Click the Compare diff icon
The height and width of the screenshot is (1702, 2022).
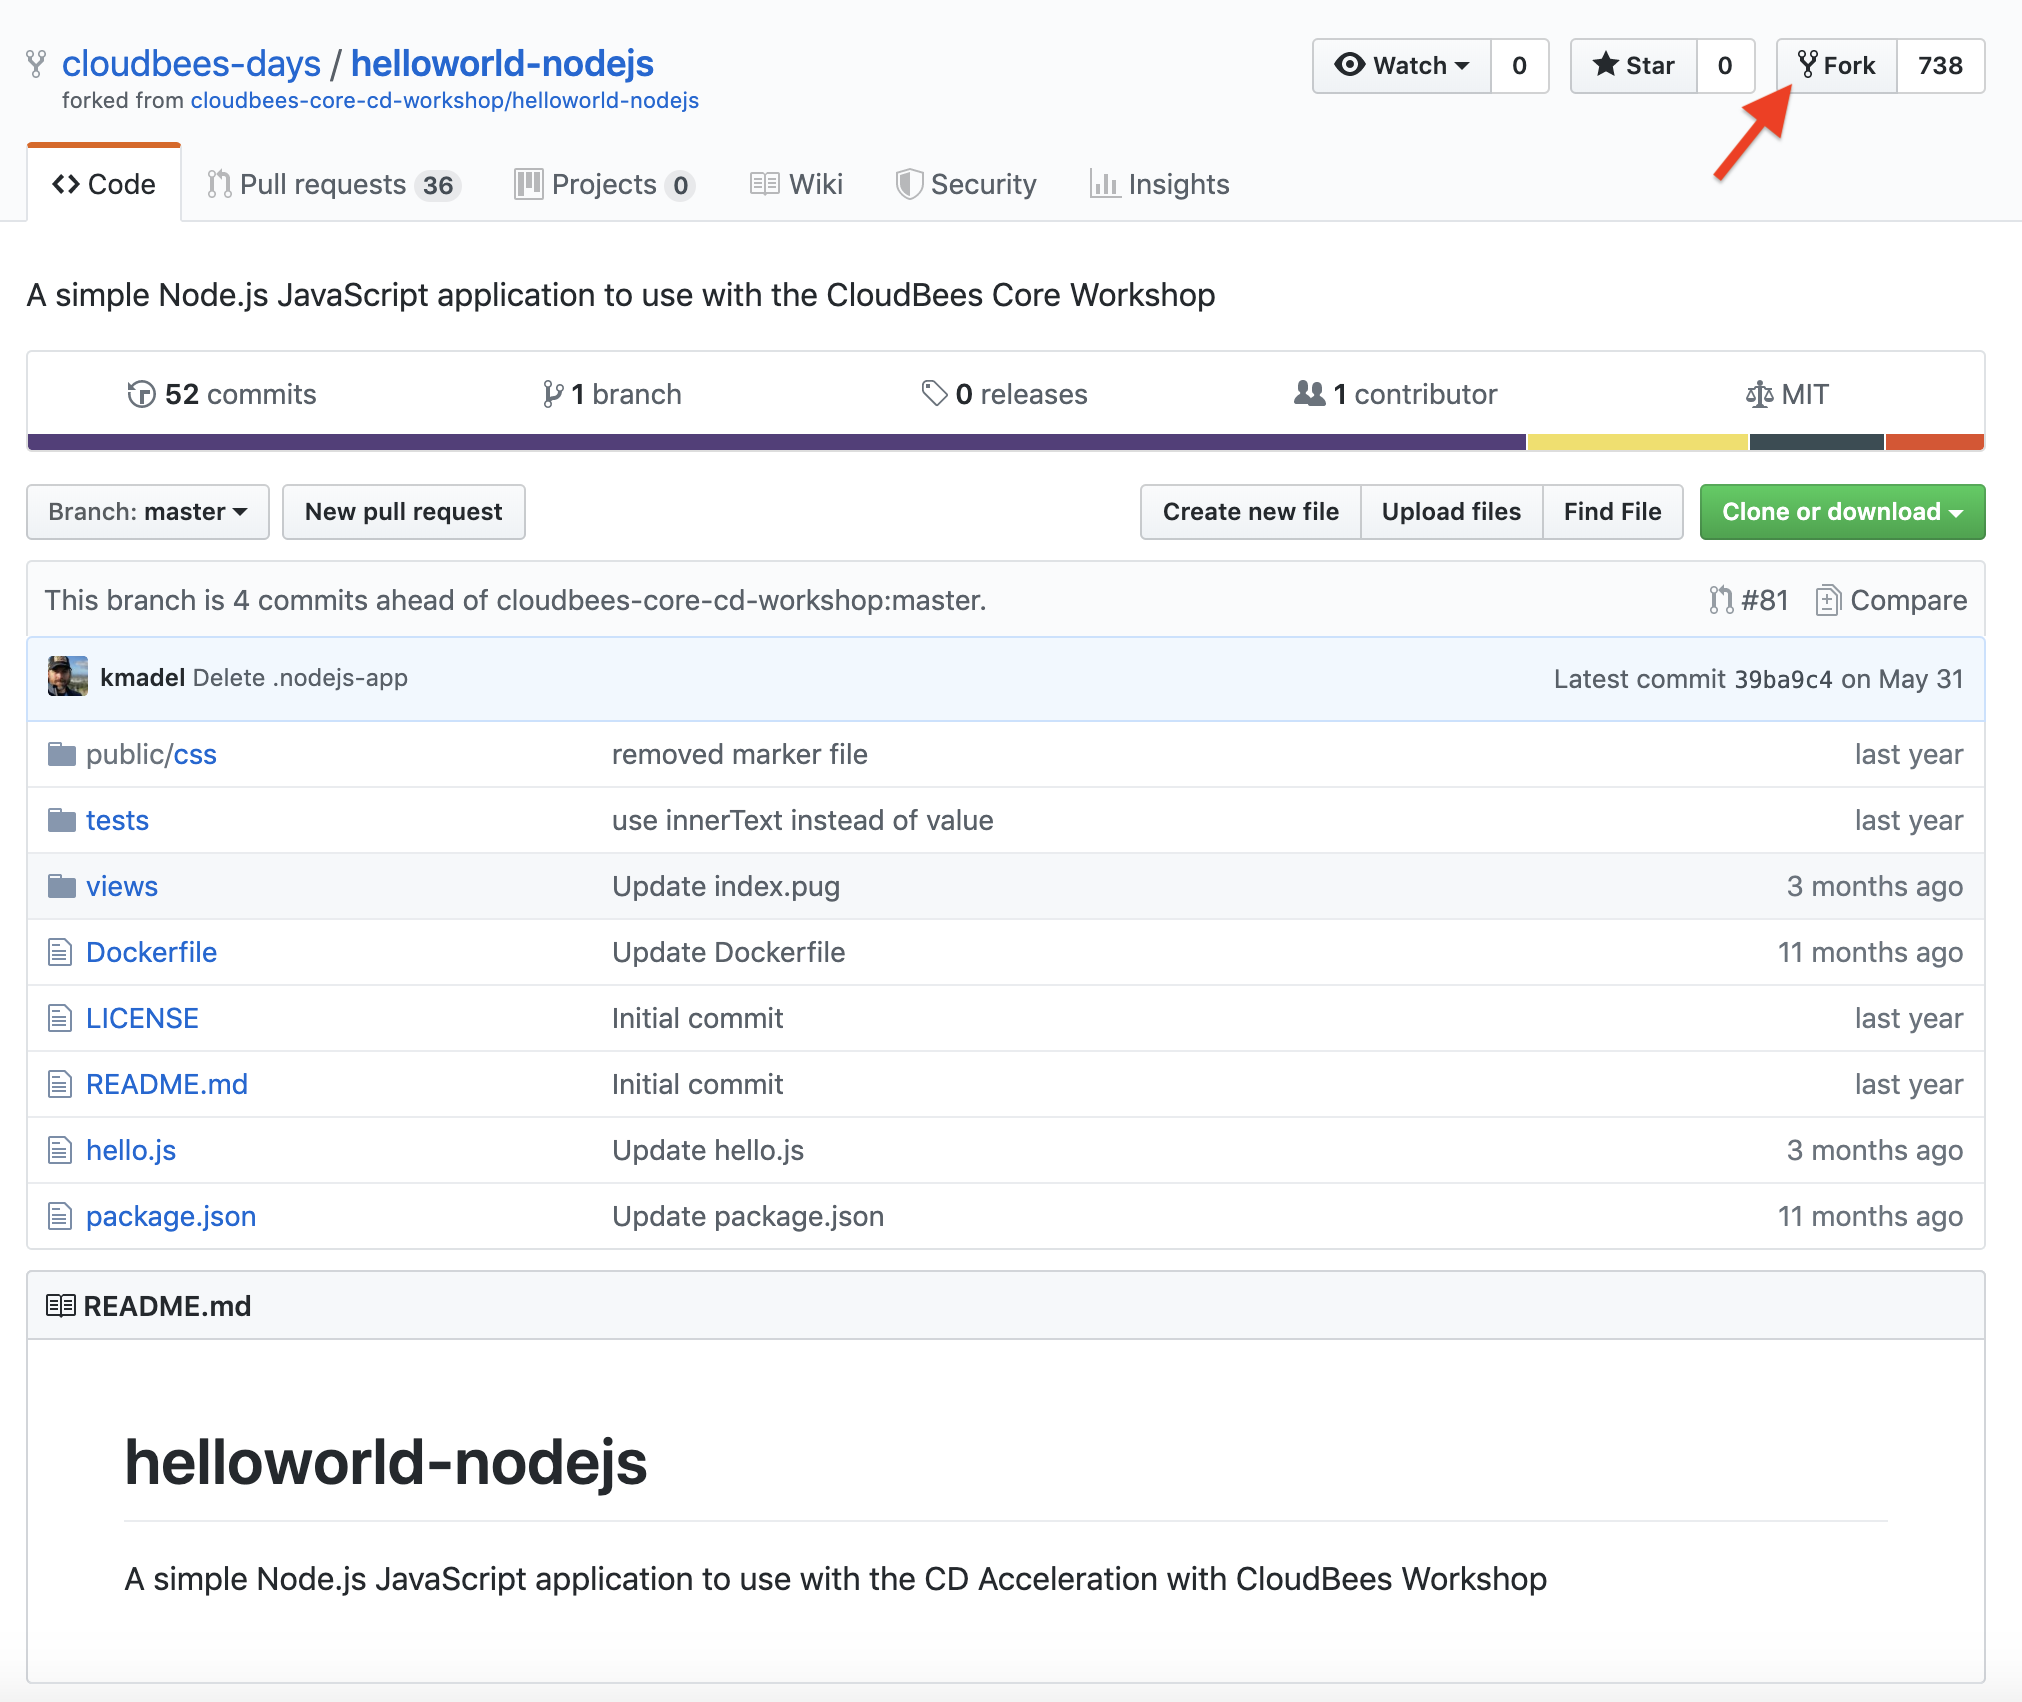coord(1828,600)
